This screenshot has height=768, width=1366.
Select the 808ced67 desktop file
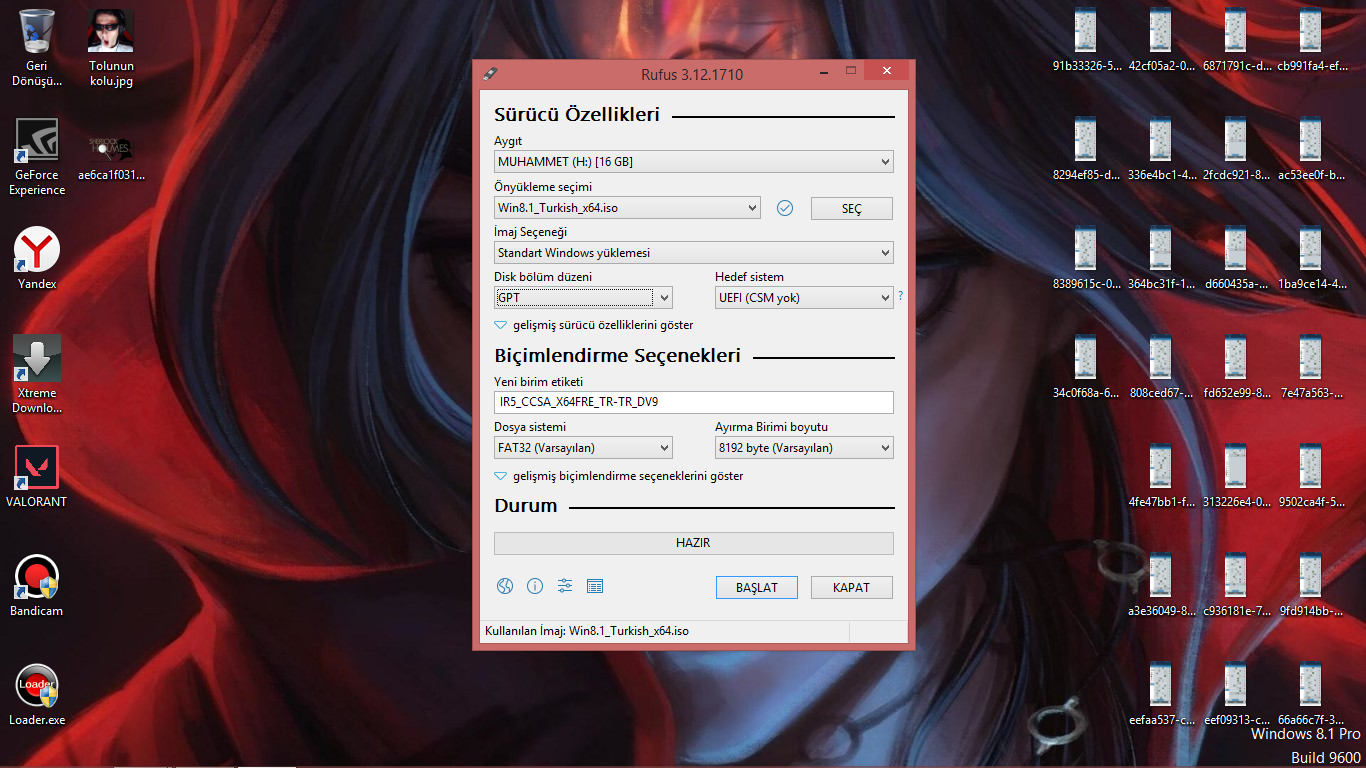coord(1161,368)
